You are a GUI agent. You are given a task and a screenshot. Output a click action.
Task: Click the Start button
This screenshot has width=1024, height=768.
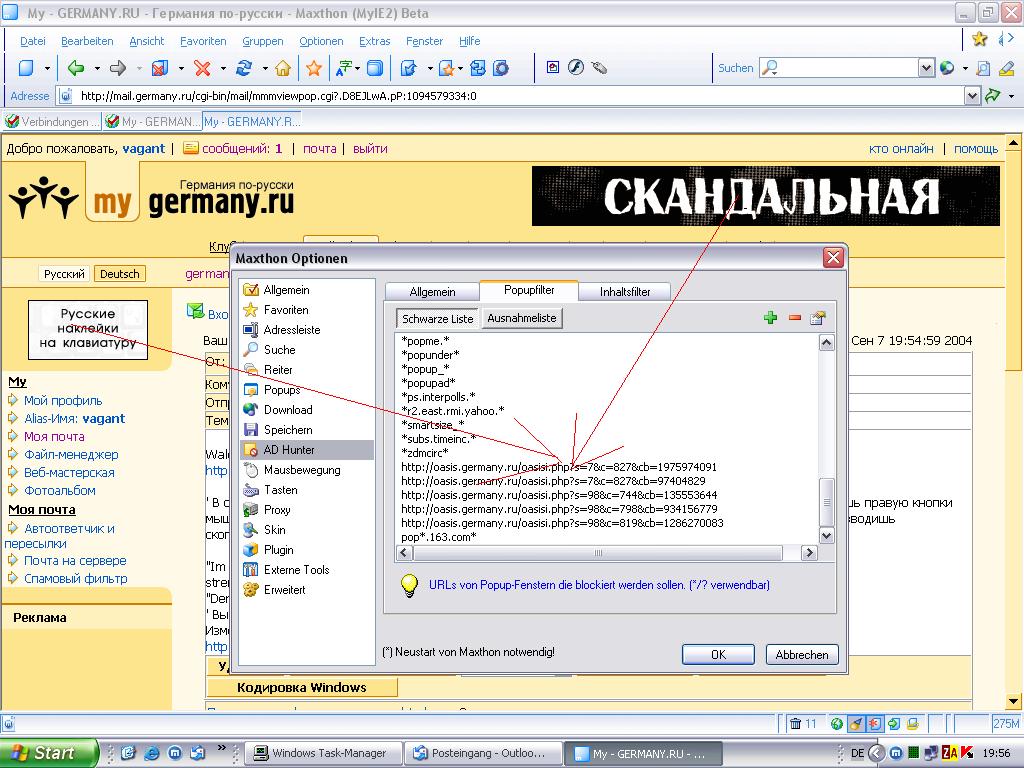point(48,753)
